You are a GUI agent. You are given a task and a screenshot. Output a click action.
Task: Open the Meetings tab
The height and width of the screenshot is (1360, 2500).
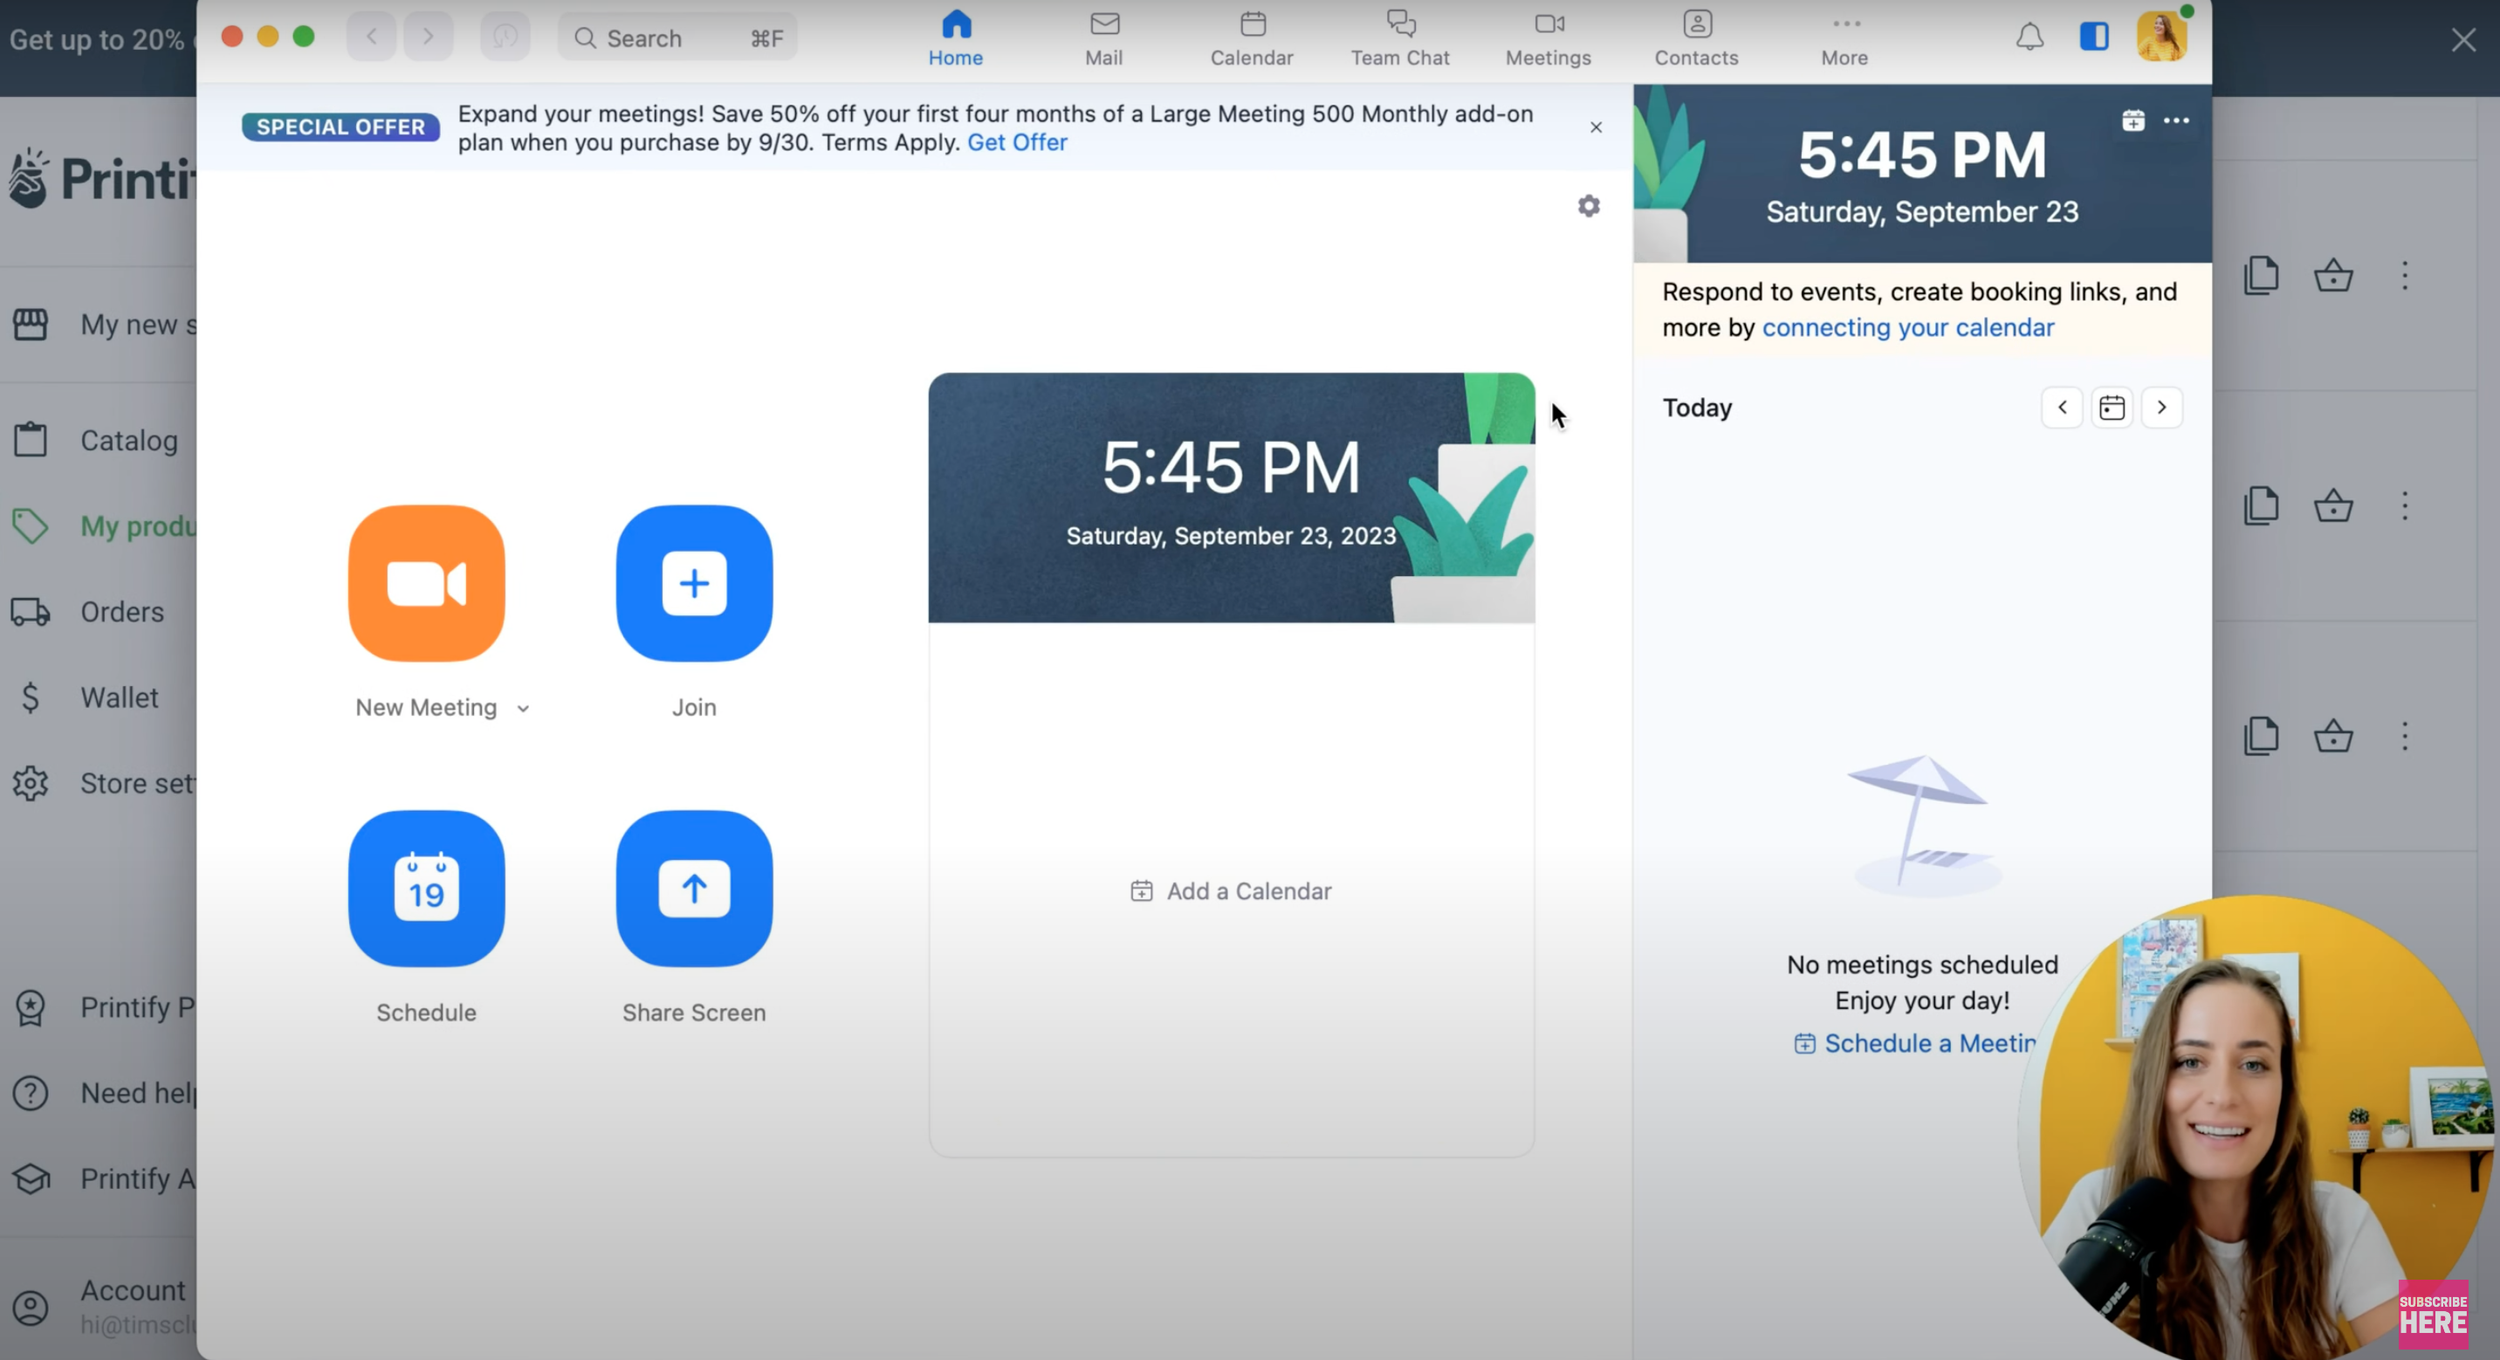point(1548,38)
